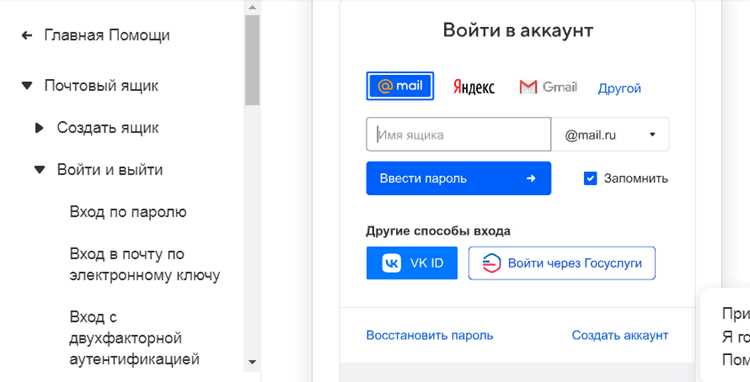
Task: Open the Вход по паролю article
Action: pyautogui.click(x=128, y=212)
